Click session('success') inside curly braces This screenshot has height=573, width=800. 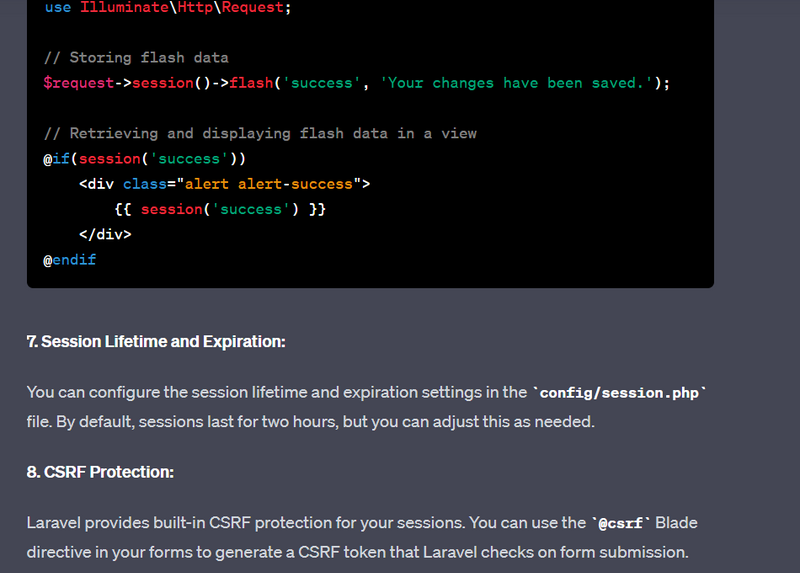tap(220, 209)
